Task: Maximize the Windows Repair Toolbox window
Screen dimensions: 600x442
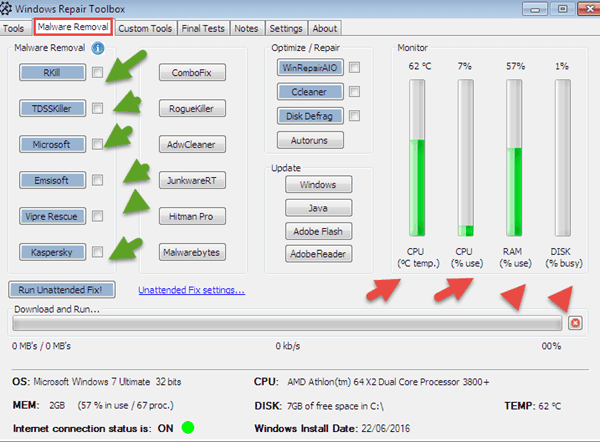Action: point(562,9)
